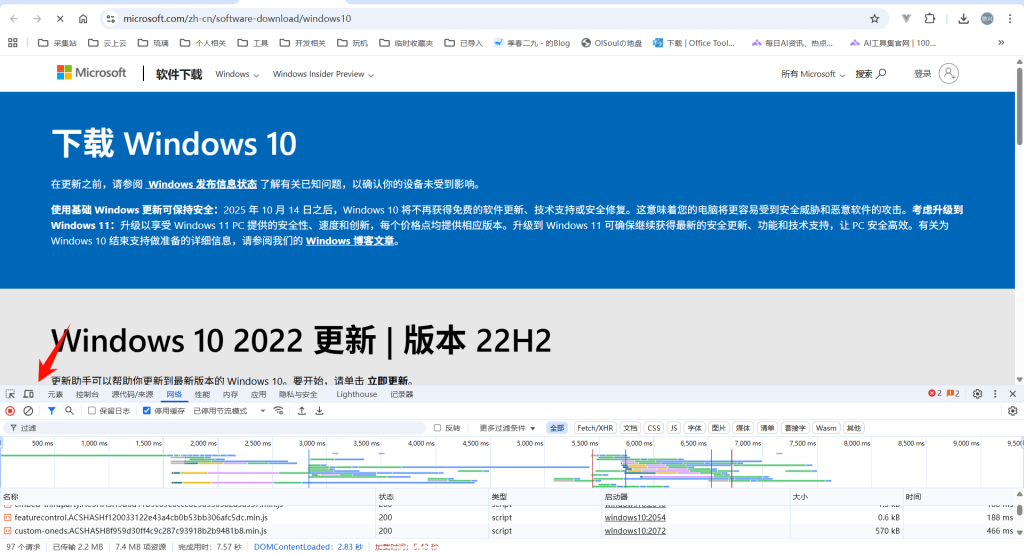Switch to the Lighthouse tab

point(357,394)
